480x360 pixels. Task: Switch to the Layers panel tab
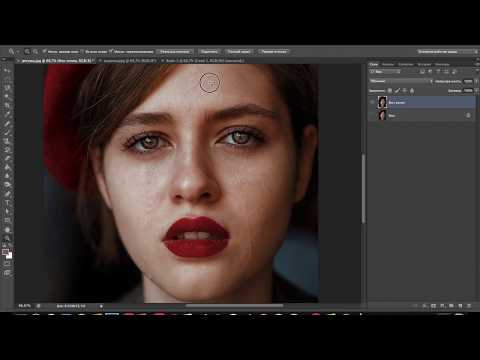tap(374, 64)
